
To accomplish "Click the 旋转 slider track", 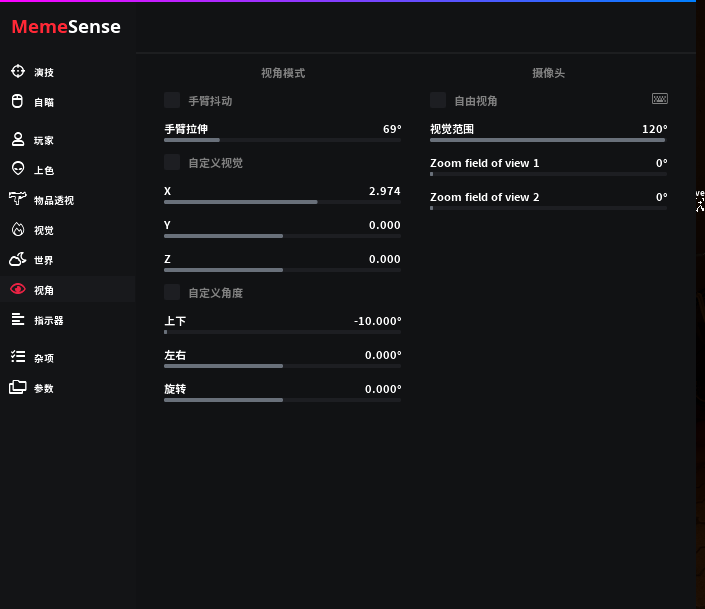I will [282, 400].
